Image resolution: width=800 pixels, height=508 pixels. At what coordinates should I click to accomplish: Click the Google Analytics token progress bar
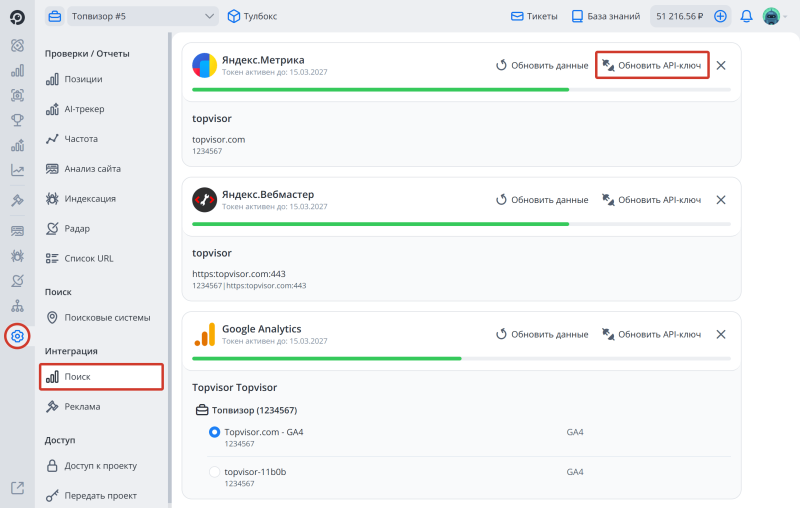point(461,359)
